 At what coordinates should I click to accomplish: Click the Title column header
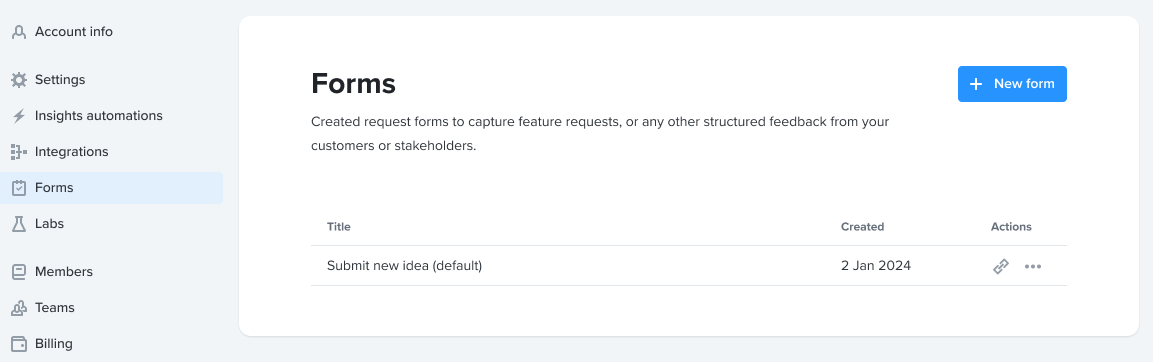pos(339,227)
